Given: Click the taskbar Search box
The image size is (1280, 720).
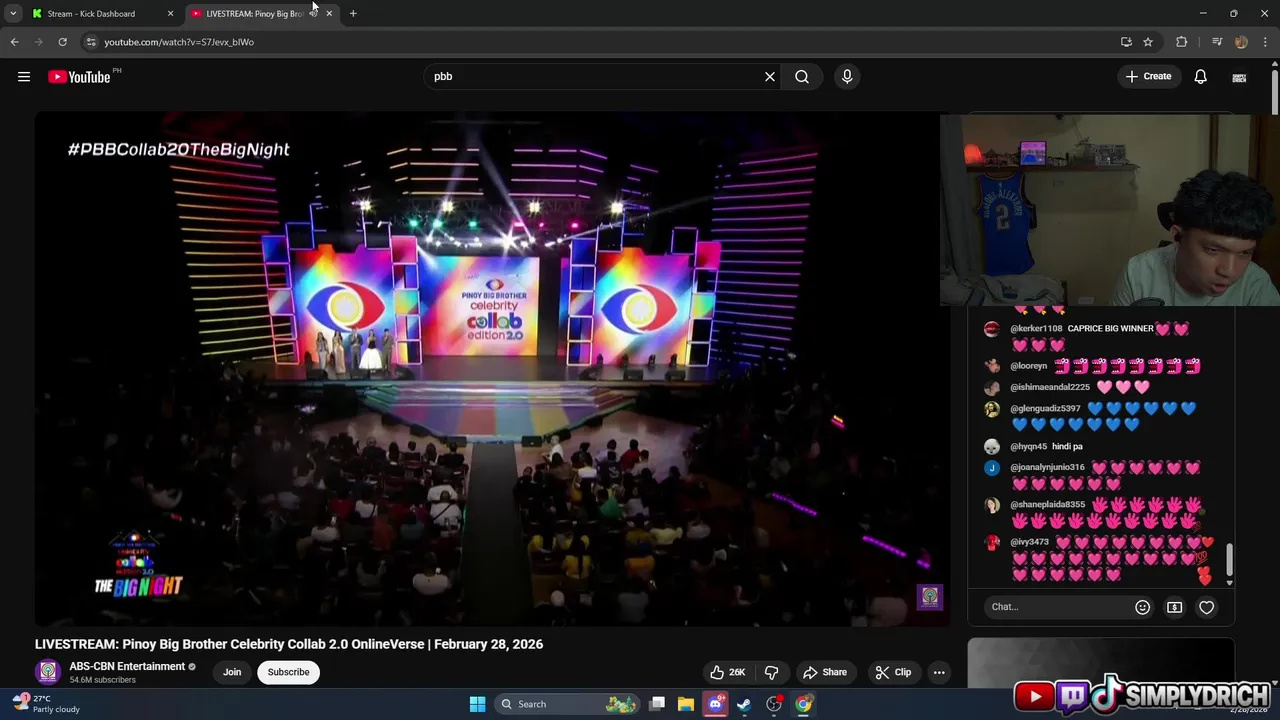Looking at the screenshot, I should tap(568, 704).
